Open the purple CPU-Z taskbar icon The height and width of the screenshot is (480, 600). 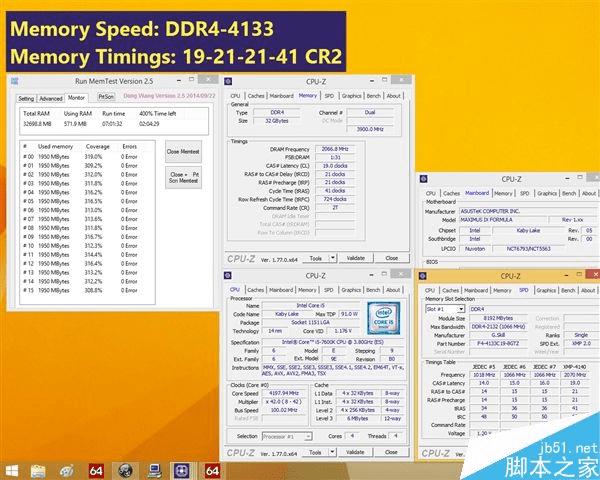182,470
